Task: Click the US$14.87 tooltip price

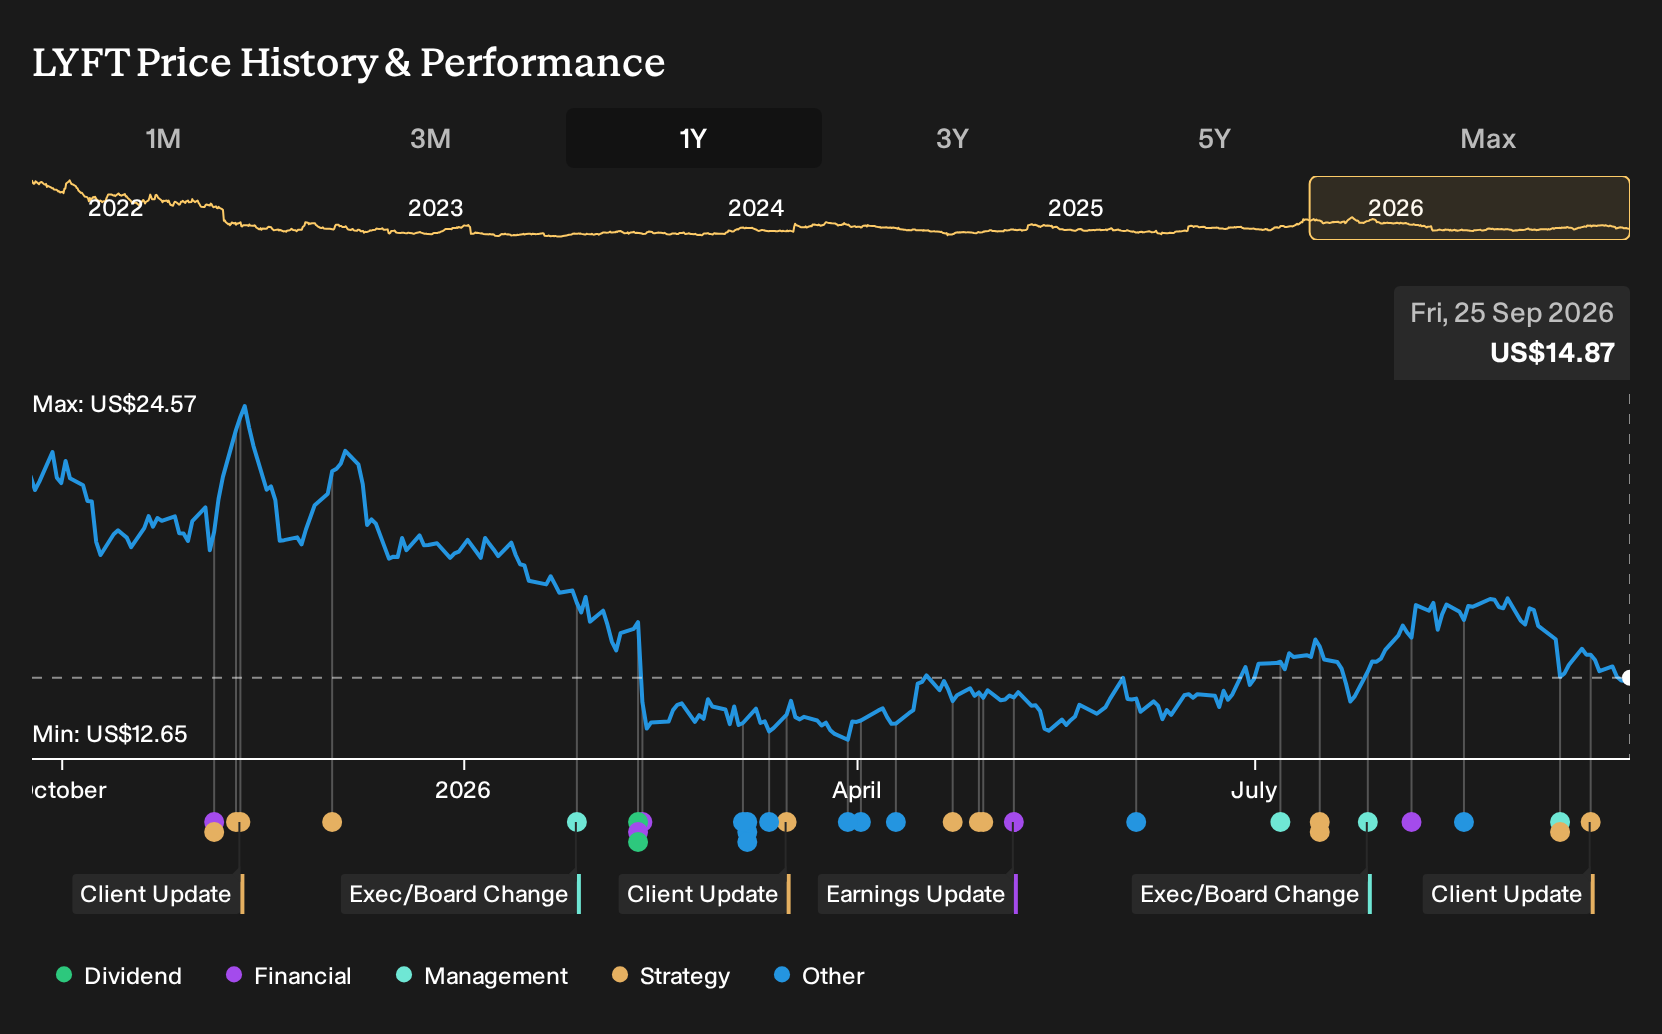Action: (x=1552, y=353)
